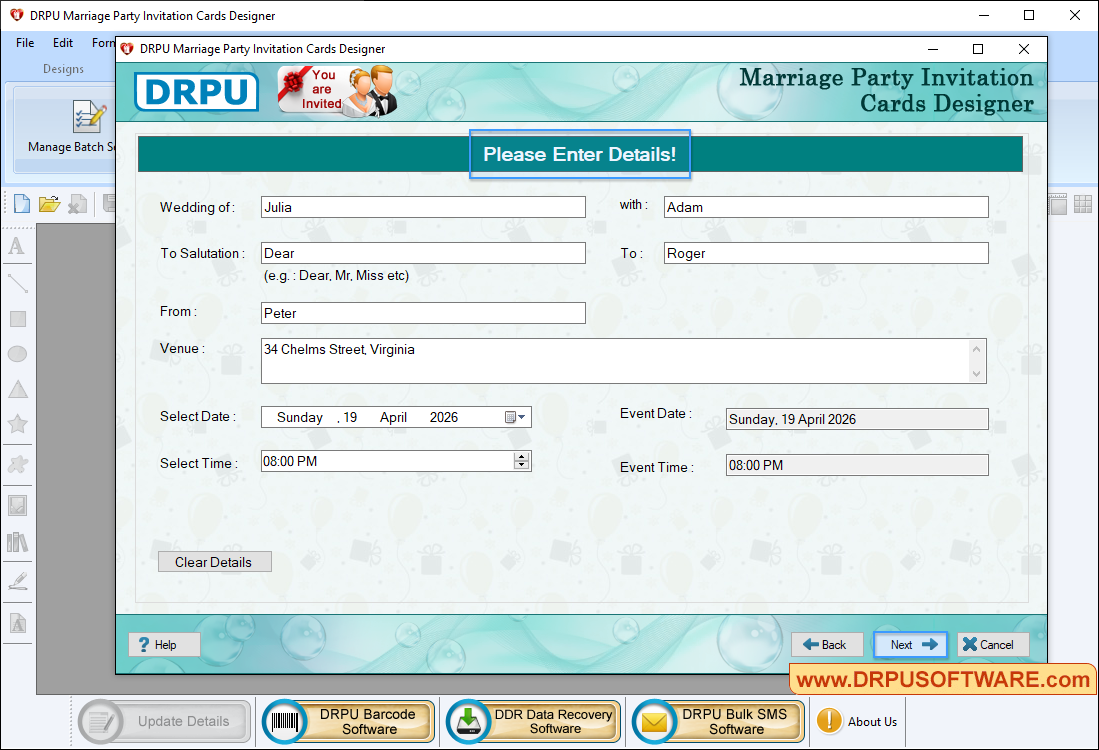Select the Signature pen tool in the sidebar
Image resolution: width=1099 pixels, height=750 pixels.
17,580
